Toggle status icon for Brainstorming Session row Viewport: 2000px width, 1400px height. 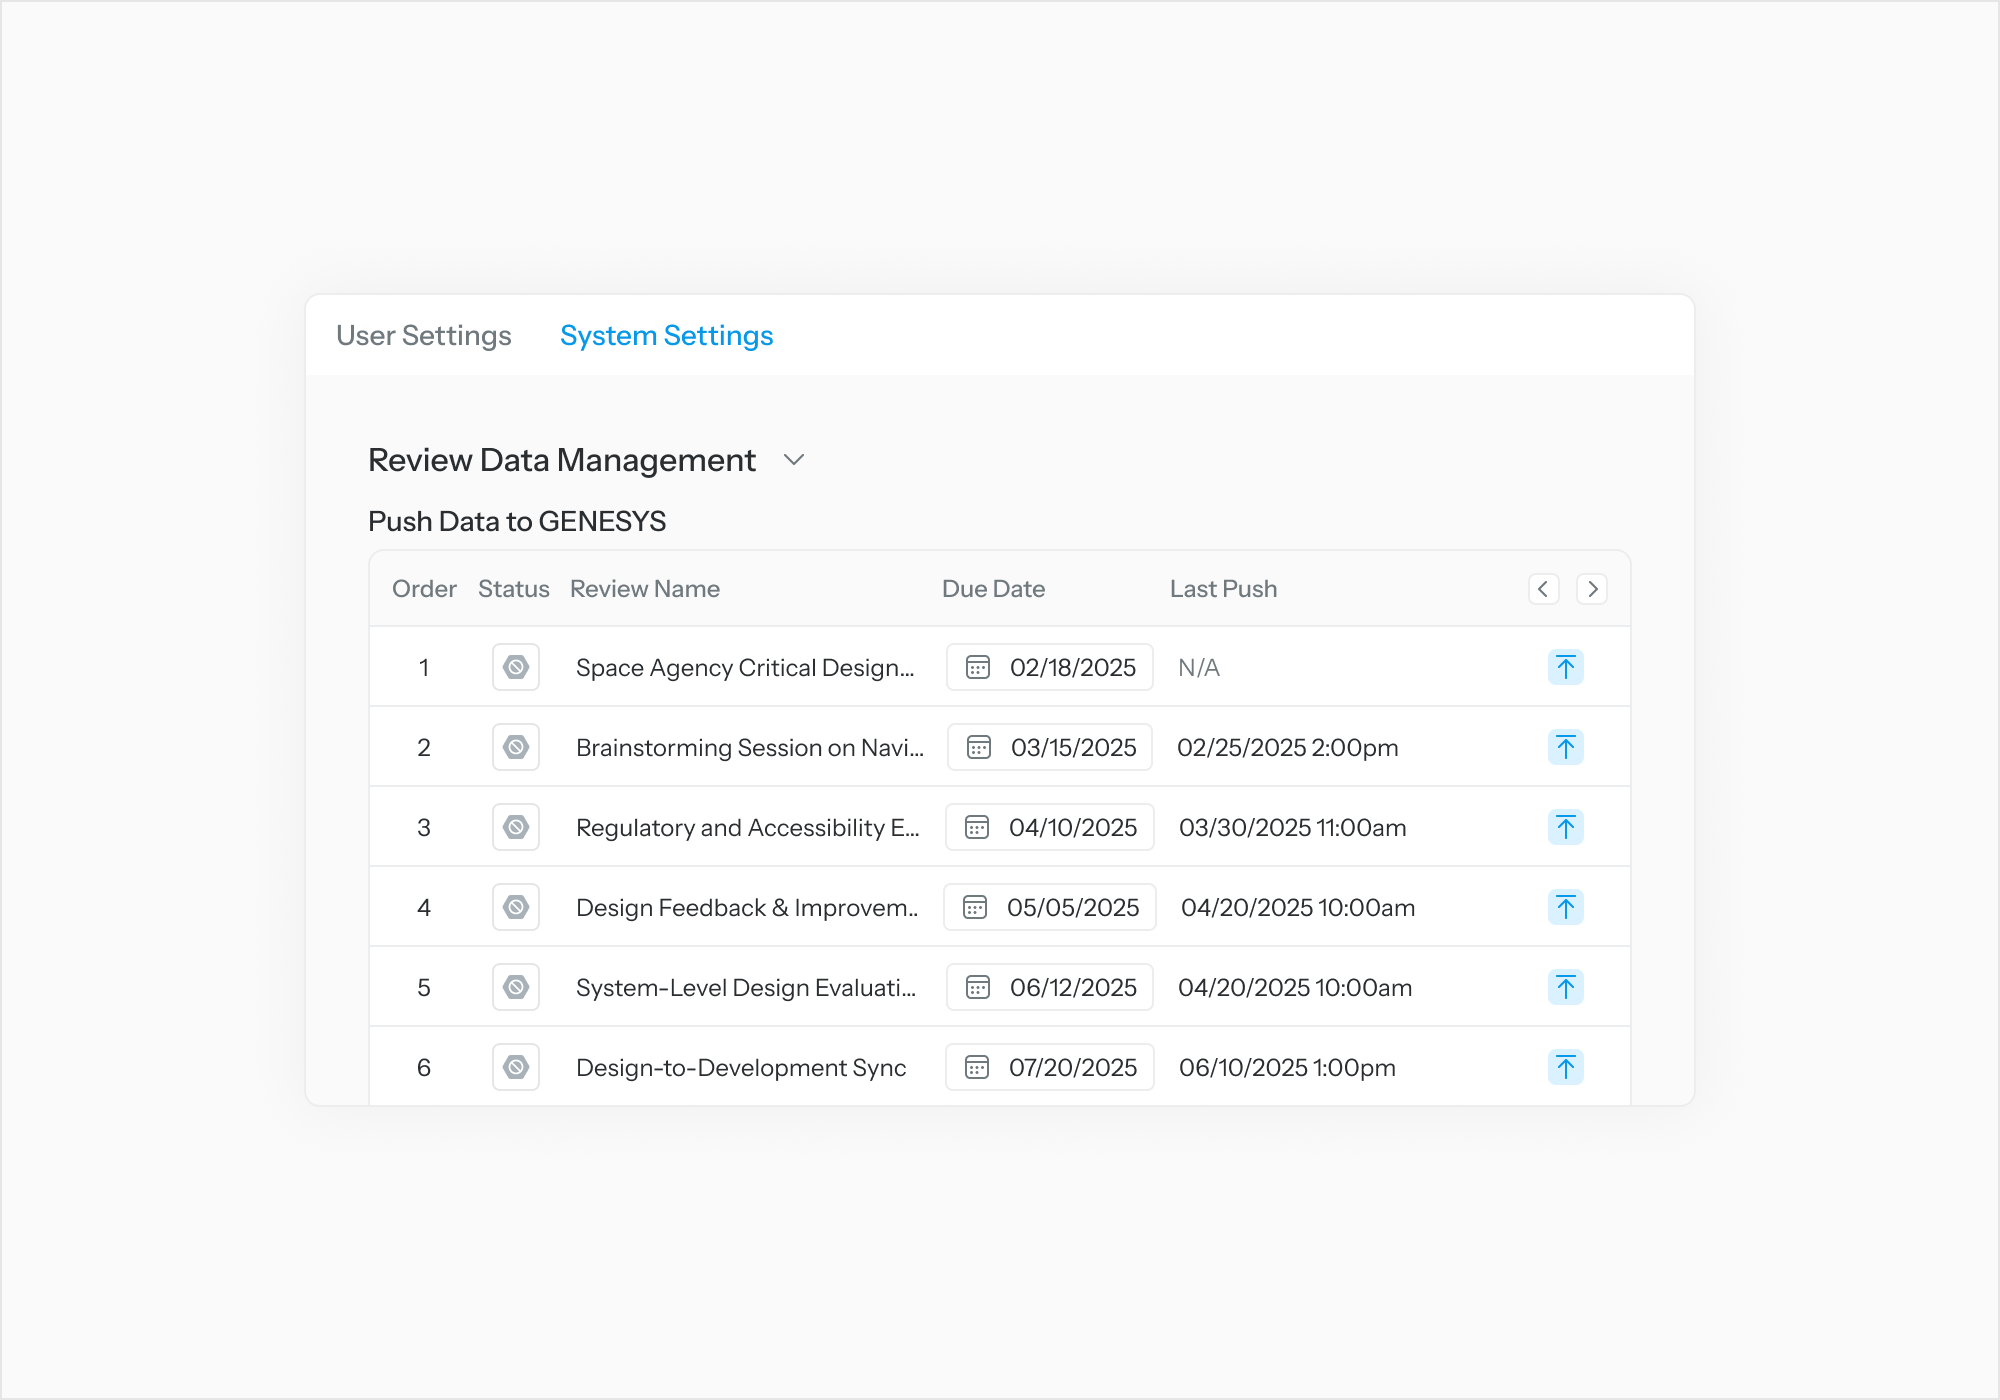(516, 747)
